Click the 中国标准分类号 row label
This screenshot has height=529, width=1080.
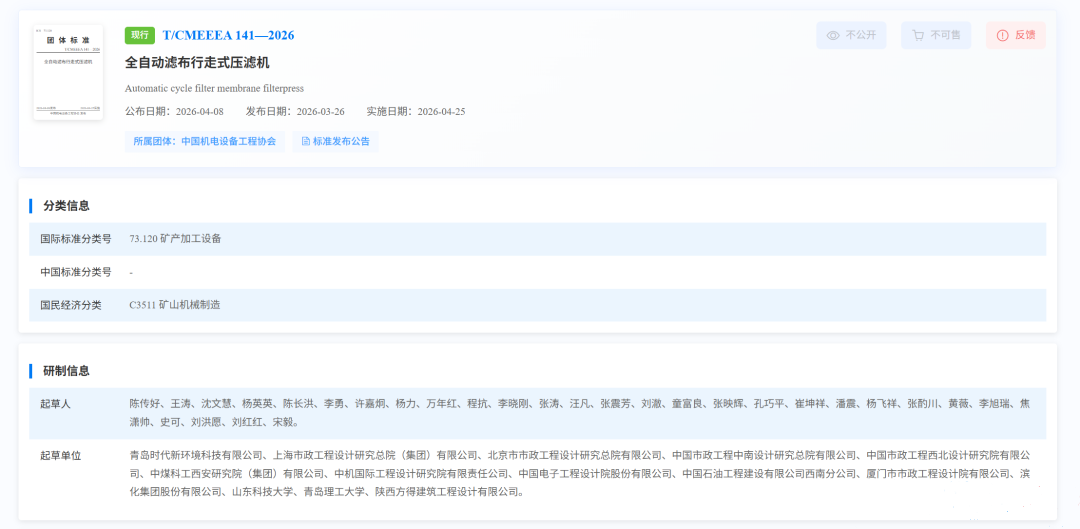[x=76, y=272]
